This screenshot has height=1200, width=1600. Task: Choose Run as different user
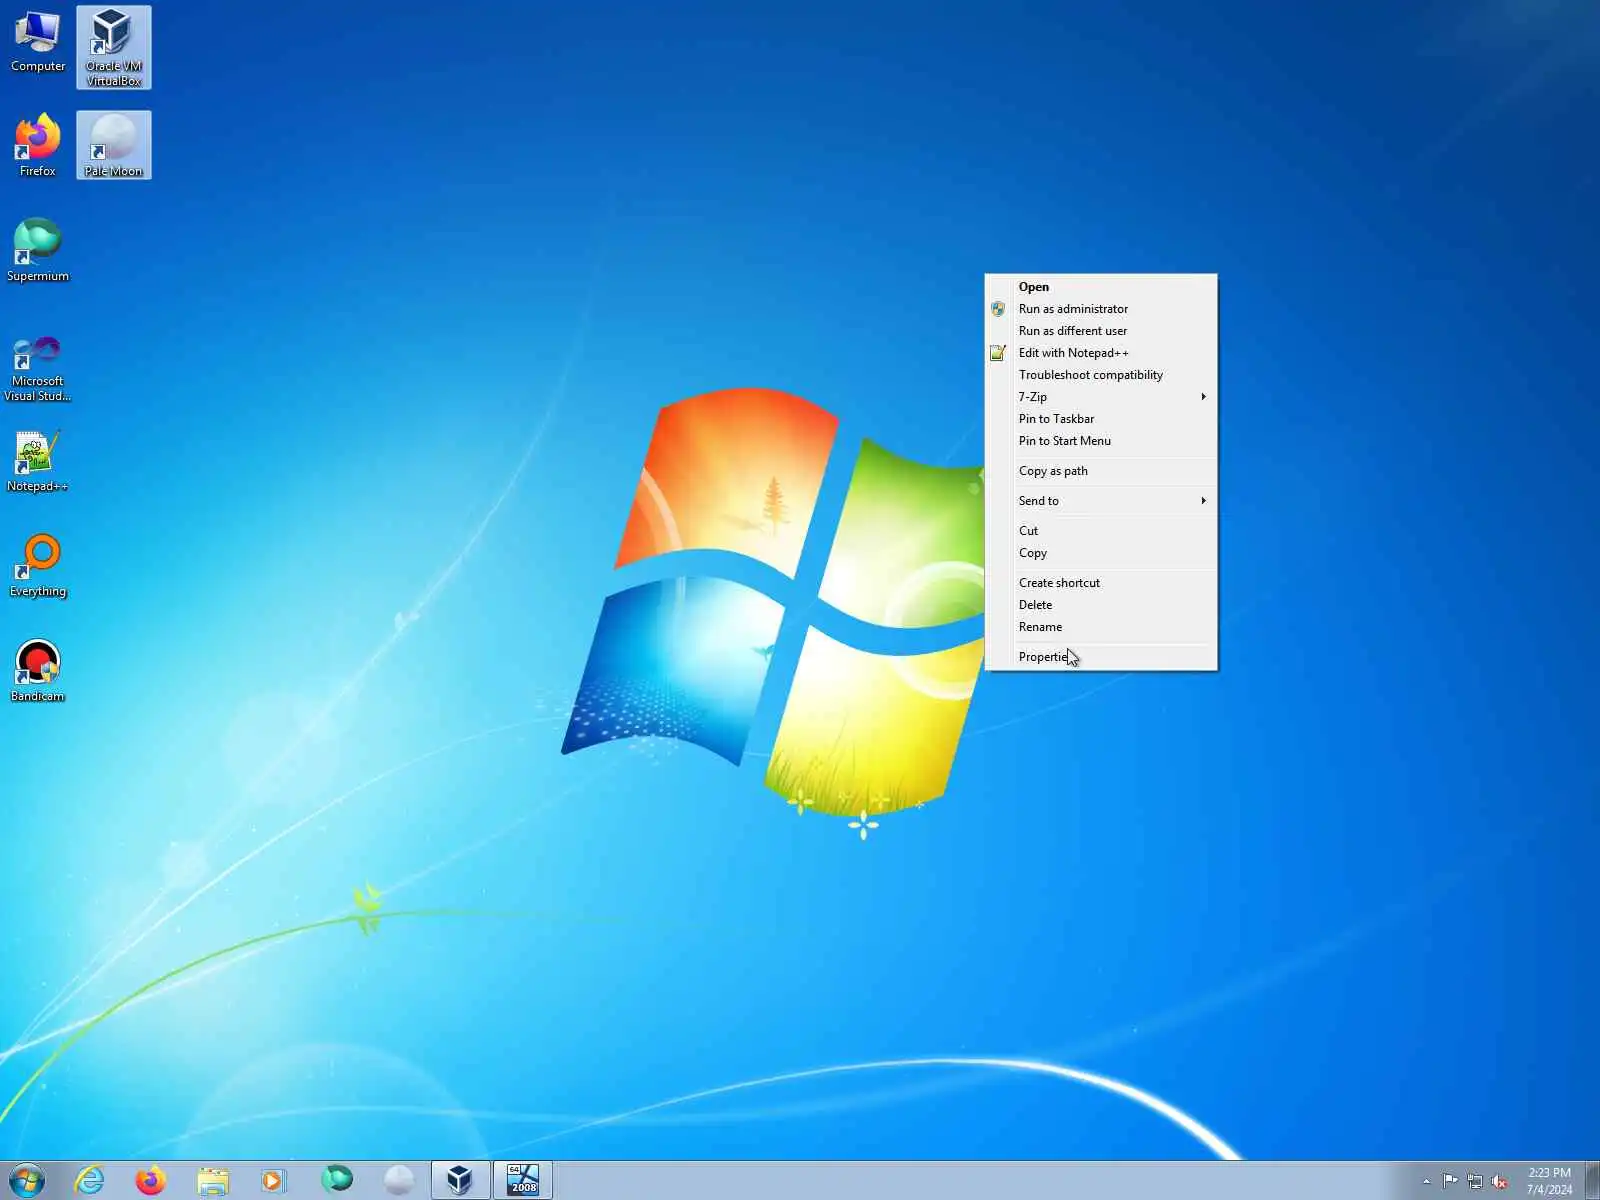(x=1101, y=331)
